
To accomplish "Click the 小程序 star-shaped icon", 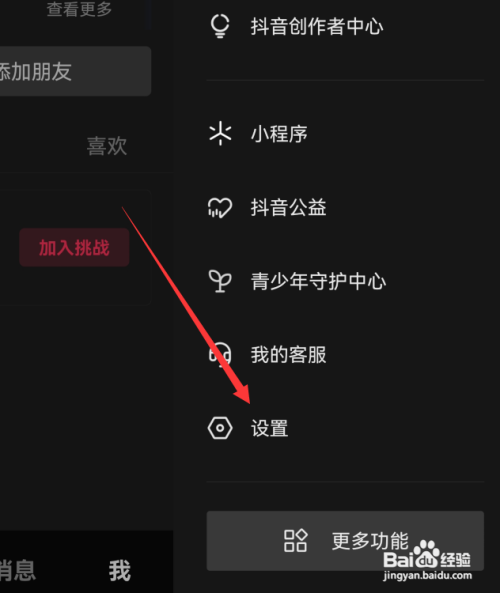I will tap(220, 134).
